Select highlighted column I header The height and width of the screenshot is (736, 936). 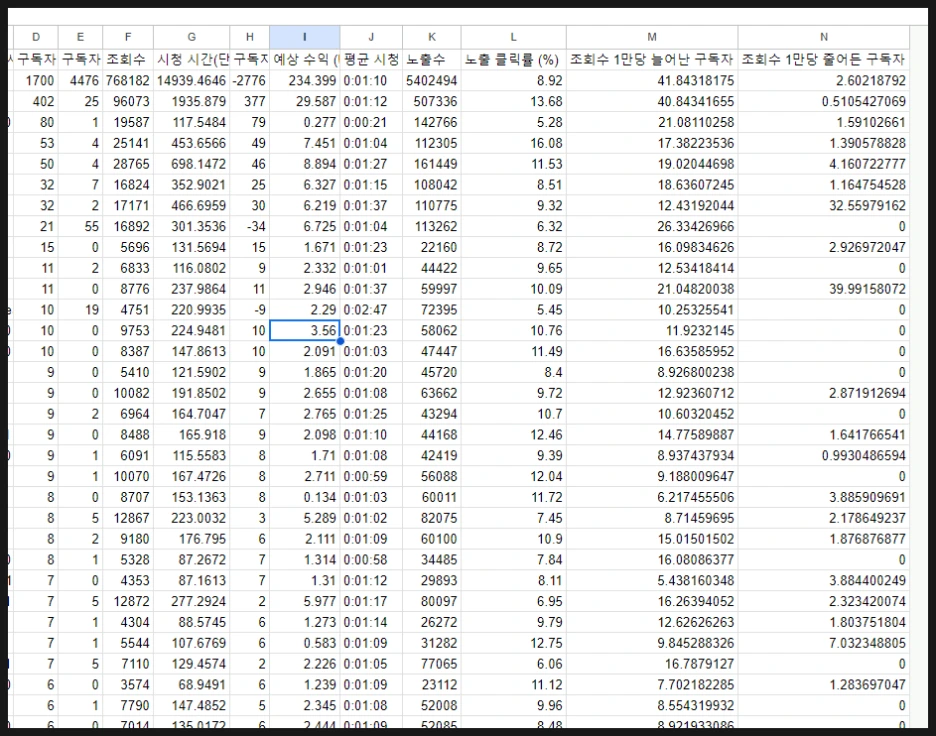pyautogui.click(x=304, y=37)
